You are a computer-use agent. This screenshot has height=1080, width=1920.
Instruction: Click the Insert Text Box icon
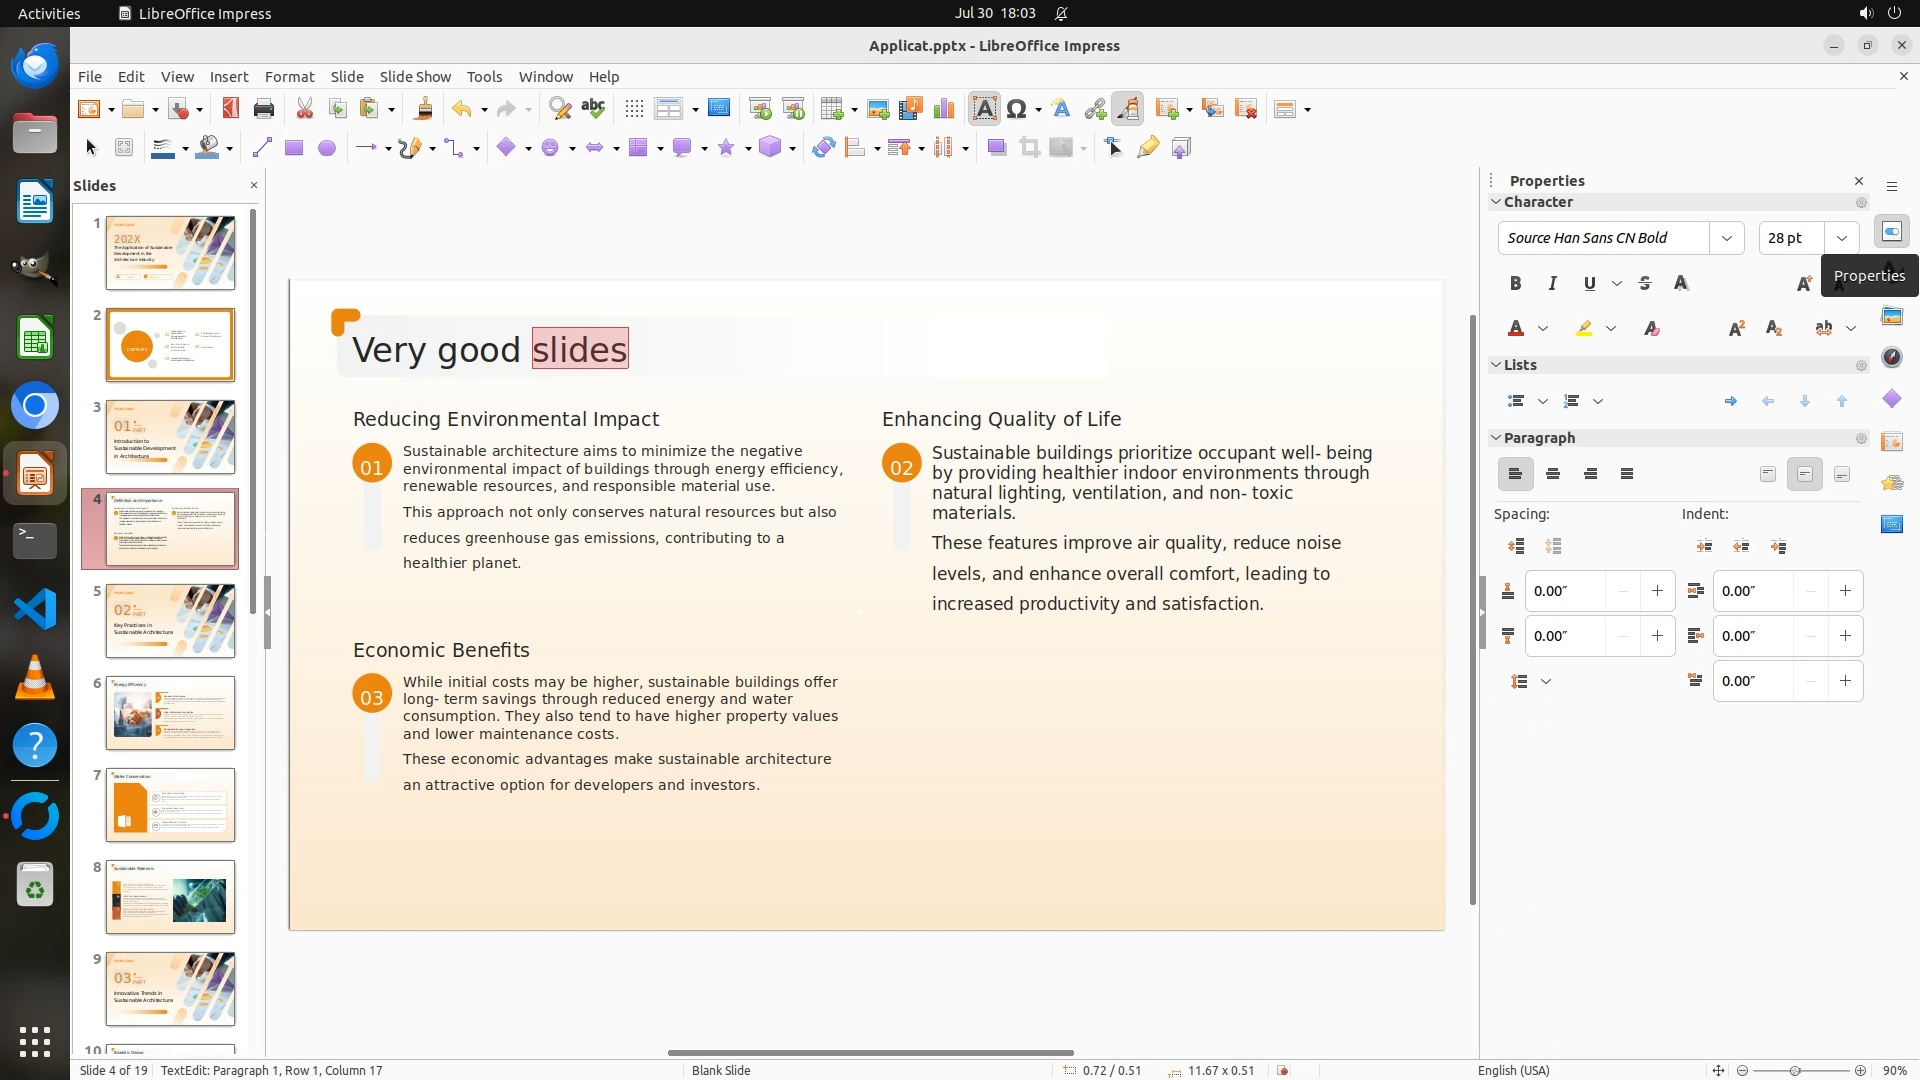tap(984, 109)
